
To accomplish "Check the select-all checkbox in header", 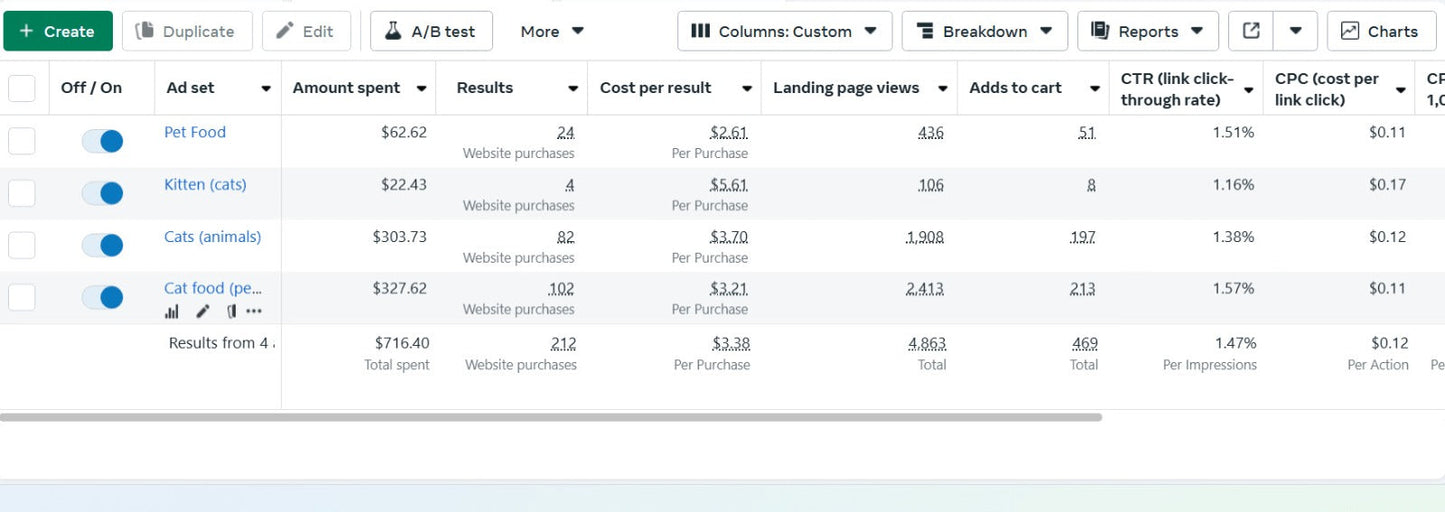I will click(x=22, y=88).
